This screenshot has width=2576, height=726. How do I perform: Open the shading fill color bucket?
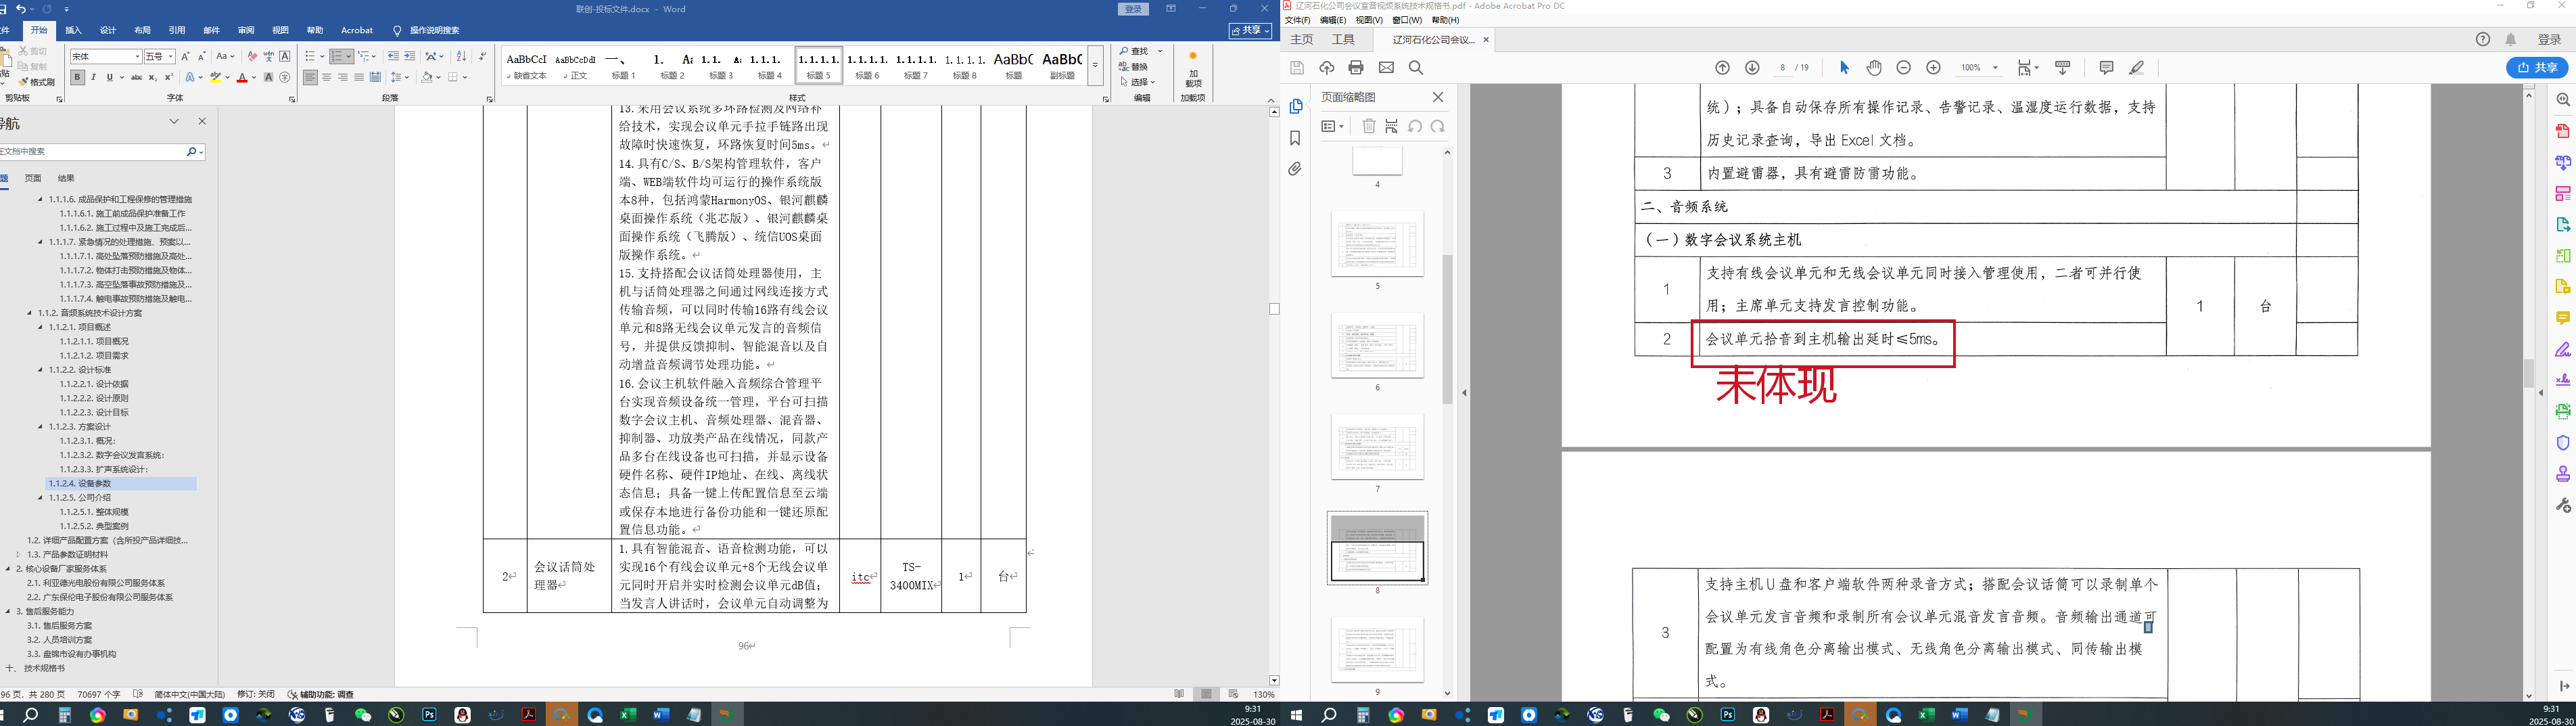coord(427,77)
